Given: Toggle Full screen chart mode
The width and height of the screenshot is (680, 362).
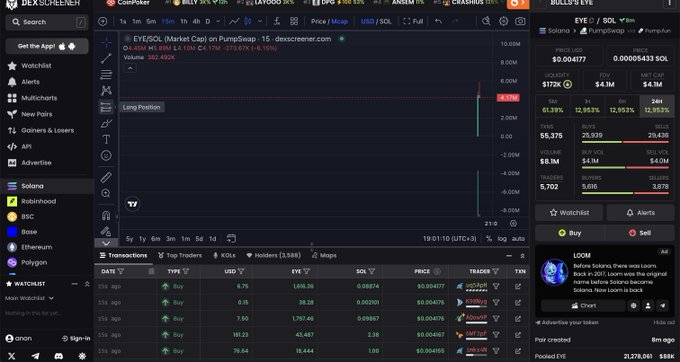Looking at the screenshot, I should click(x=413, y=21).
